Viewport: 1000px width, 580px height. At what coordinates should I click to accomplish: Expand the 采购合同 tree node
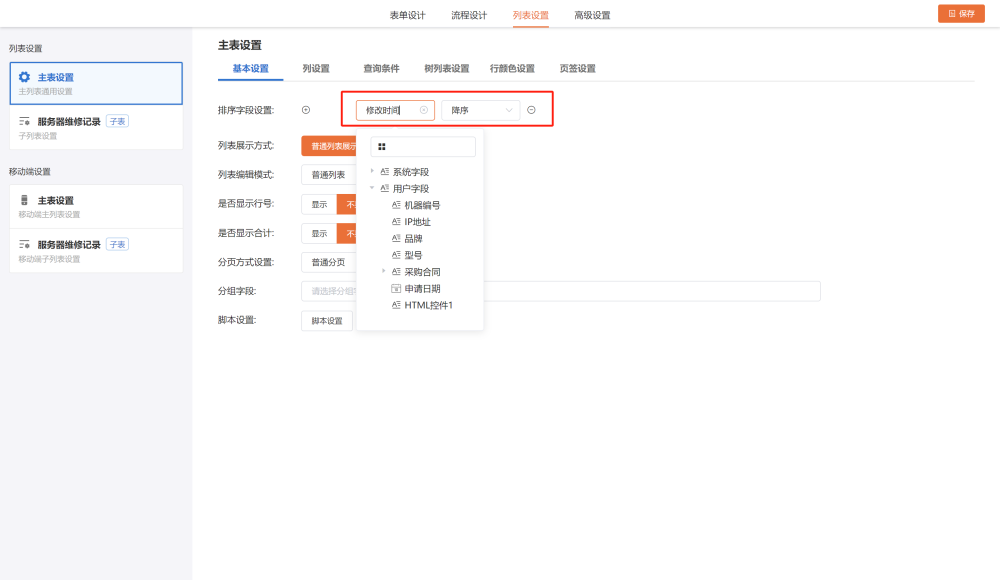[384, 271]
